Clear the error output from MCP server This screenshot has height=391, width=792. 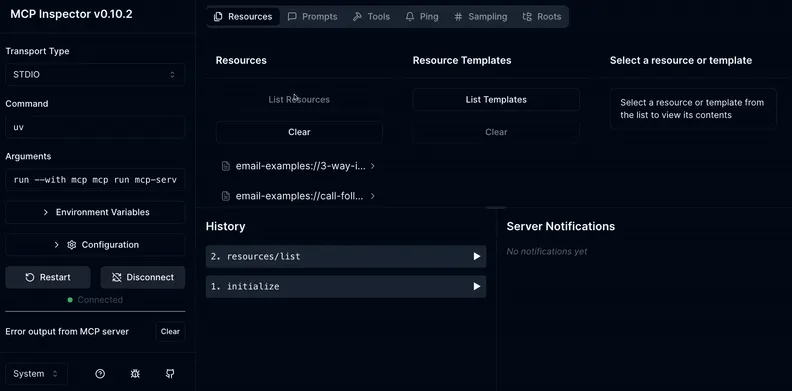click(x=170, y=332)
